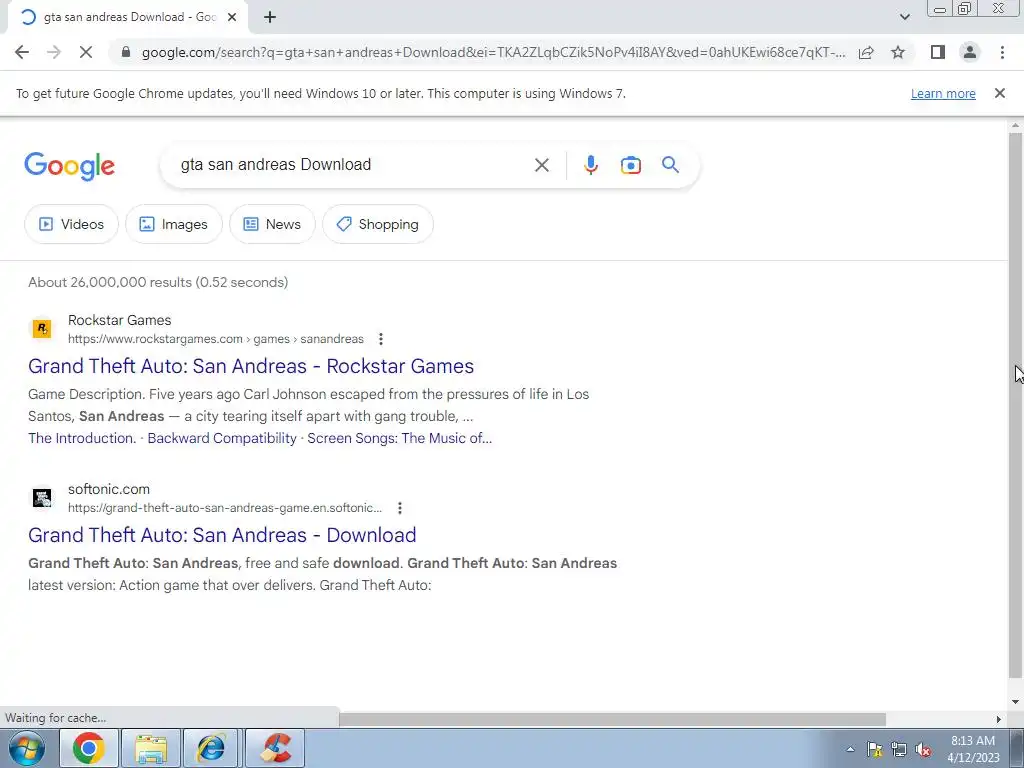Open CCleaner from the taskbar

tap(275, 748)
